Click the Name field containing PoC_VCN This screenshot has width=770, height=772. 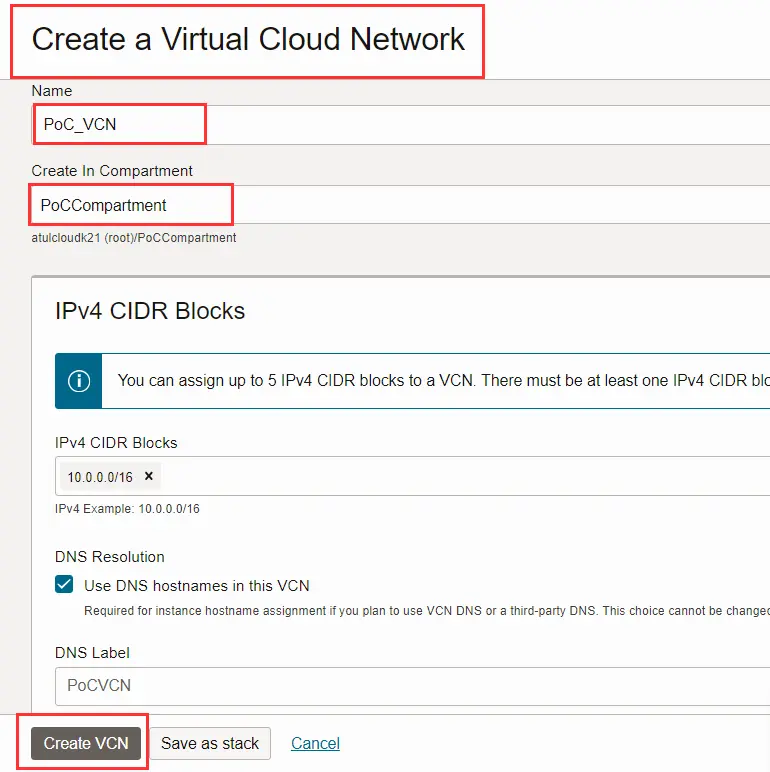(400, 125)
